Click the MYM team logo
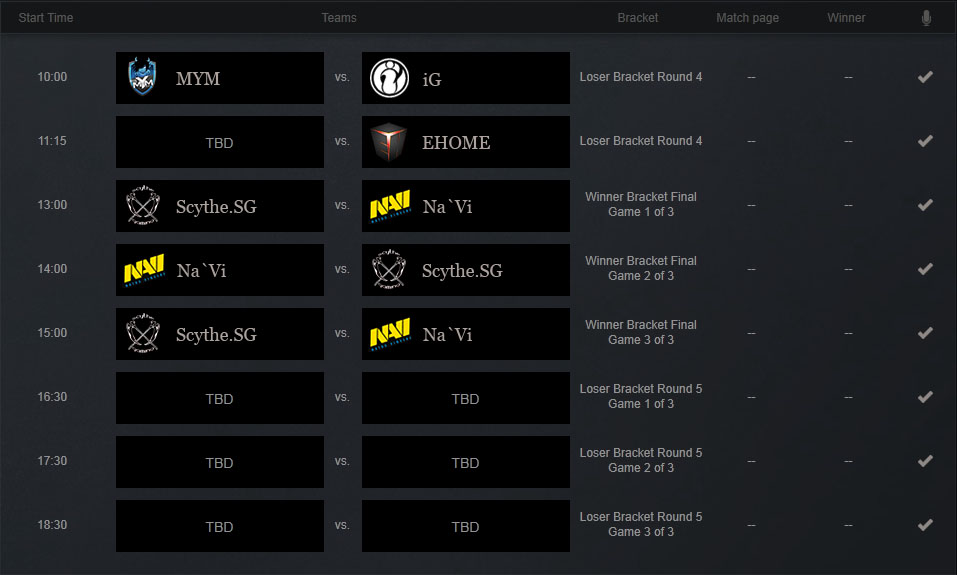Image resolution: width=957 pixels, height=575 pixels. tap(142, 77)
